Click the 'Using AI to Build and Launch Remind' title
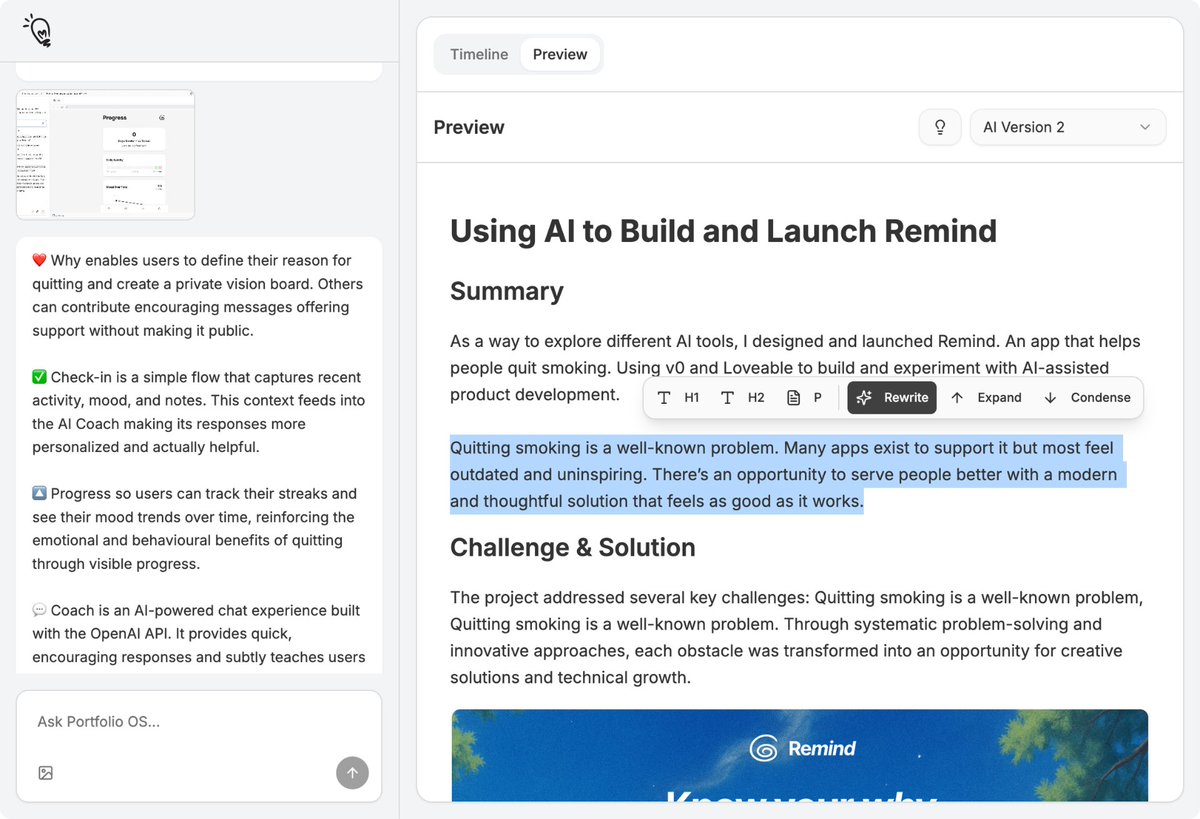The width and height of the screenshot is (1200, 819). [x=723, y=231]
